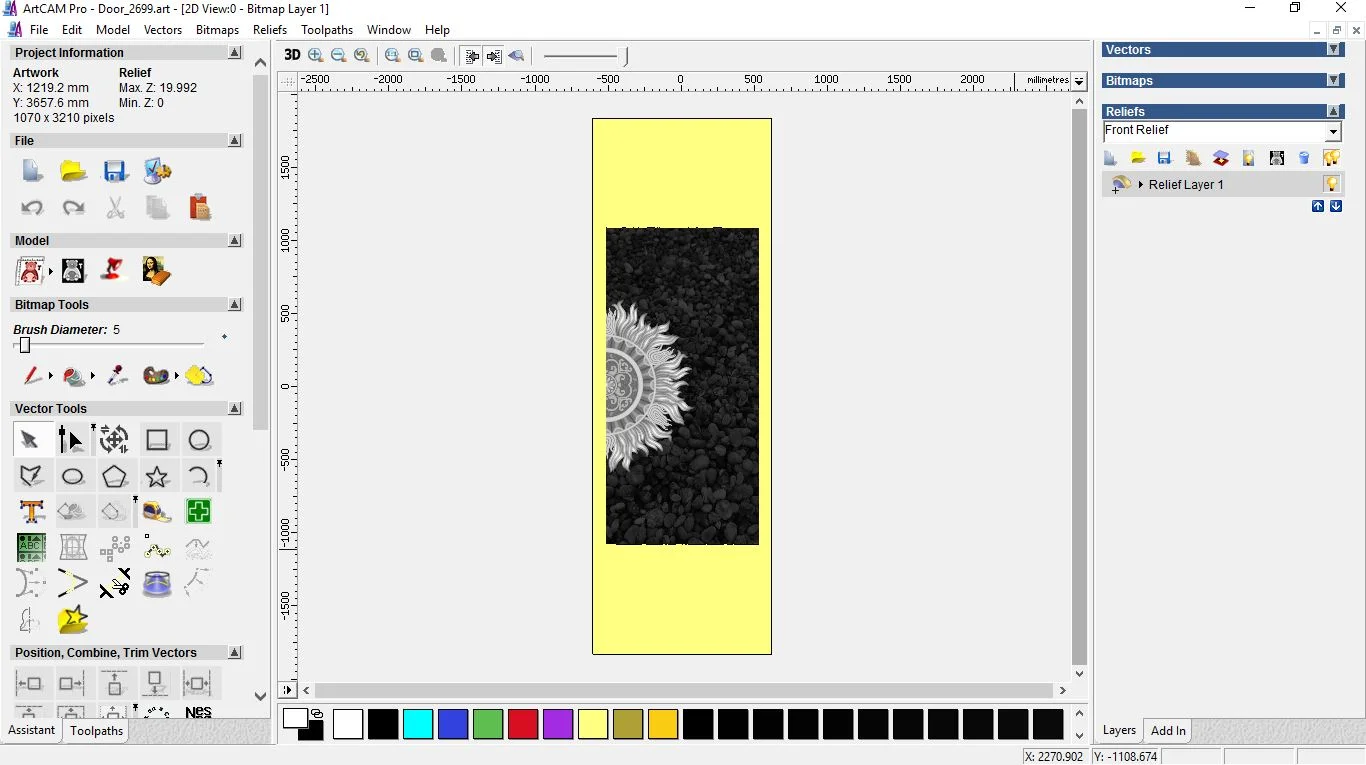Open the Add In tab

pyautogui.click(x=1167, y=731)
